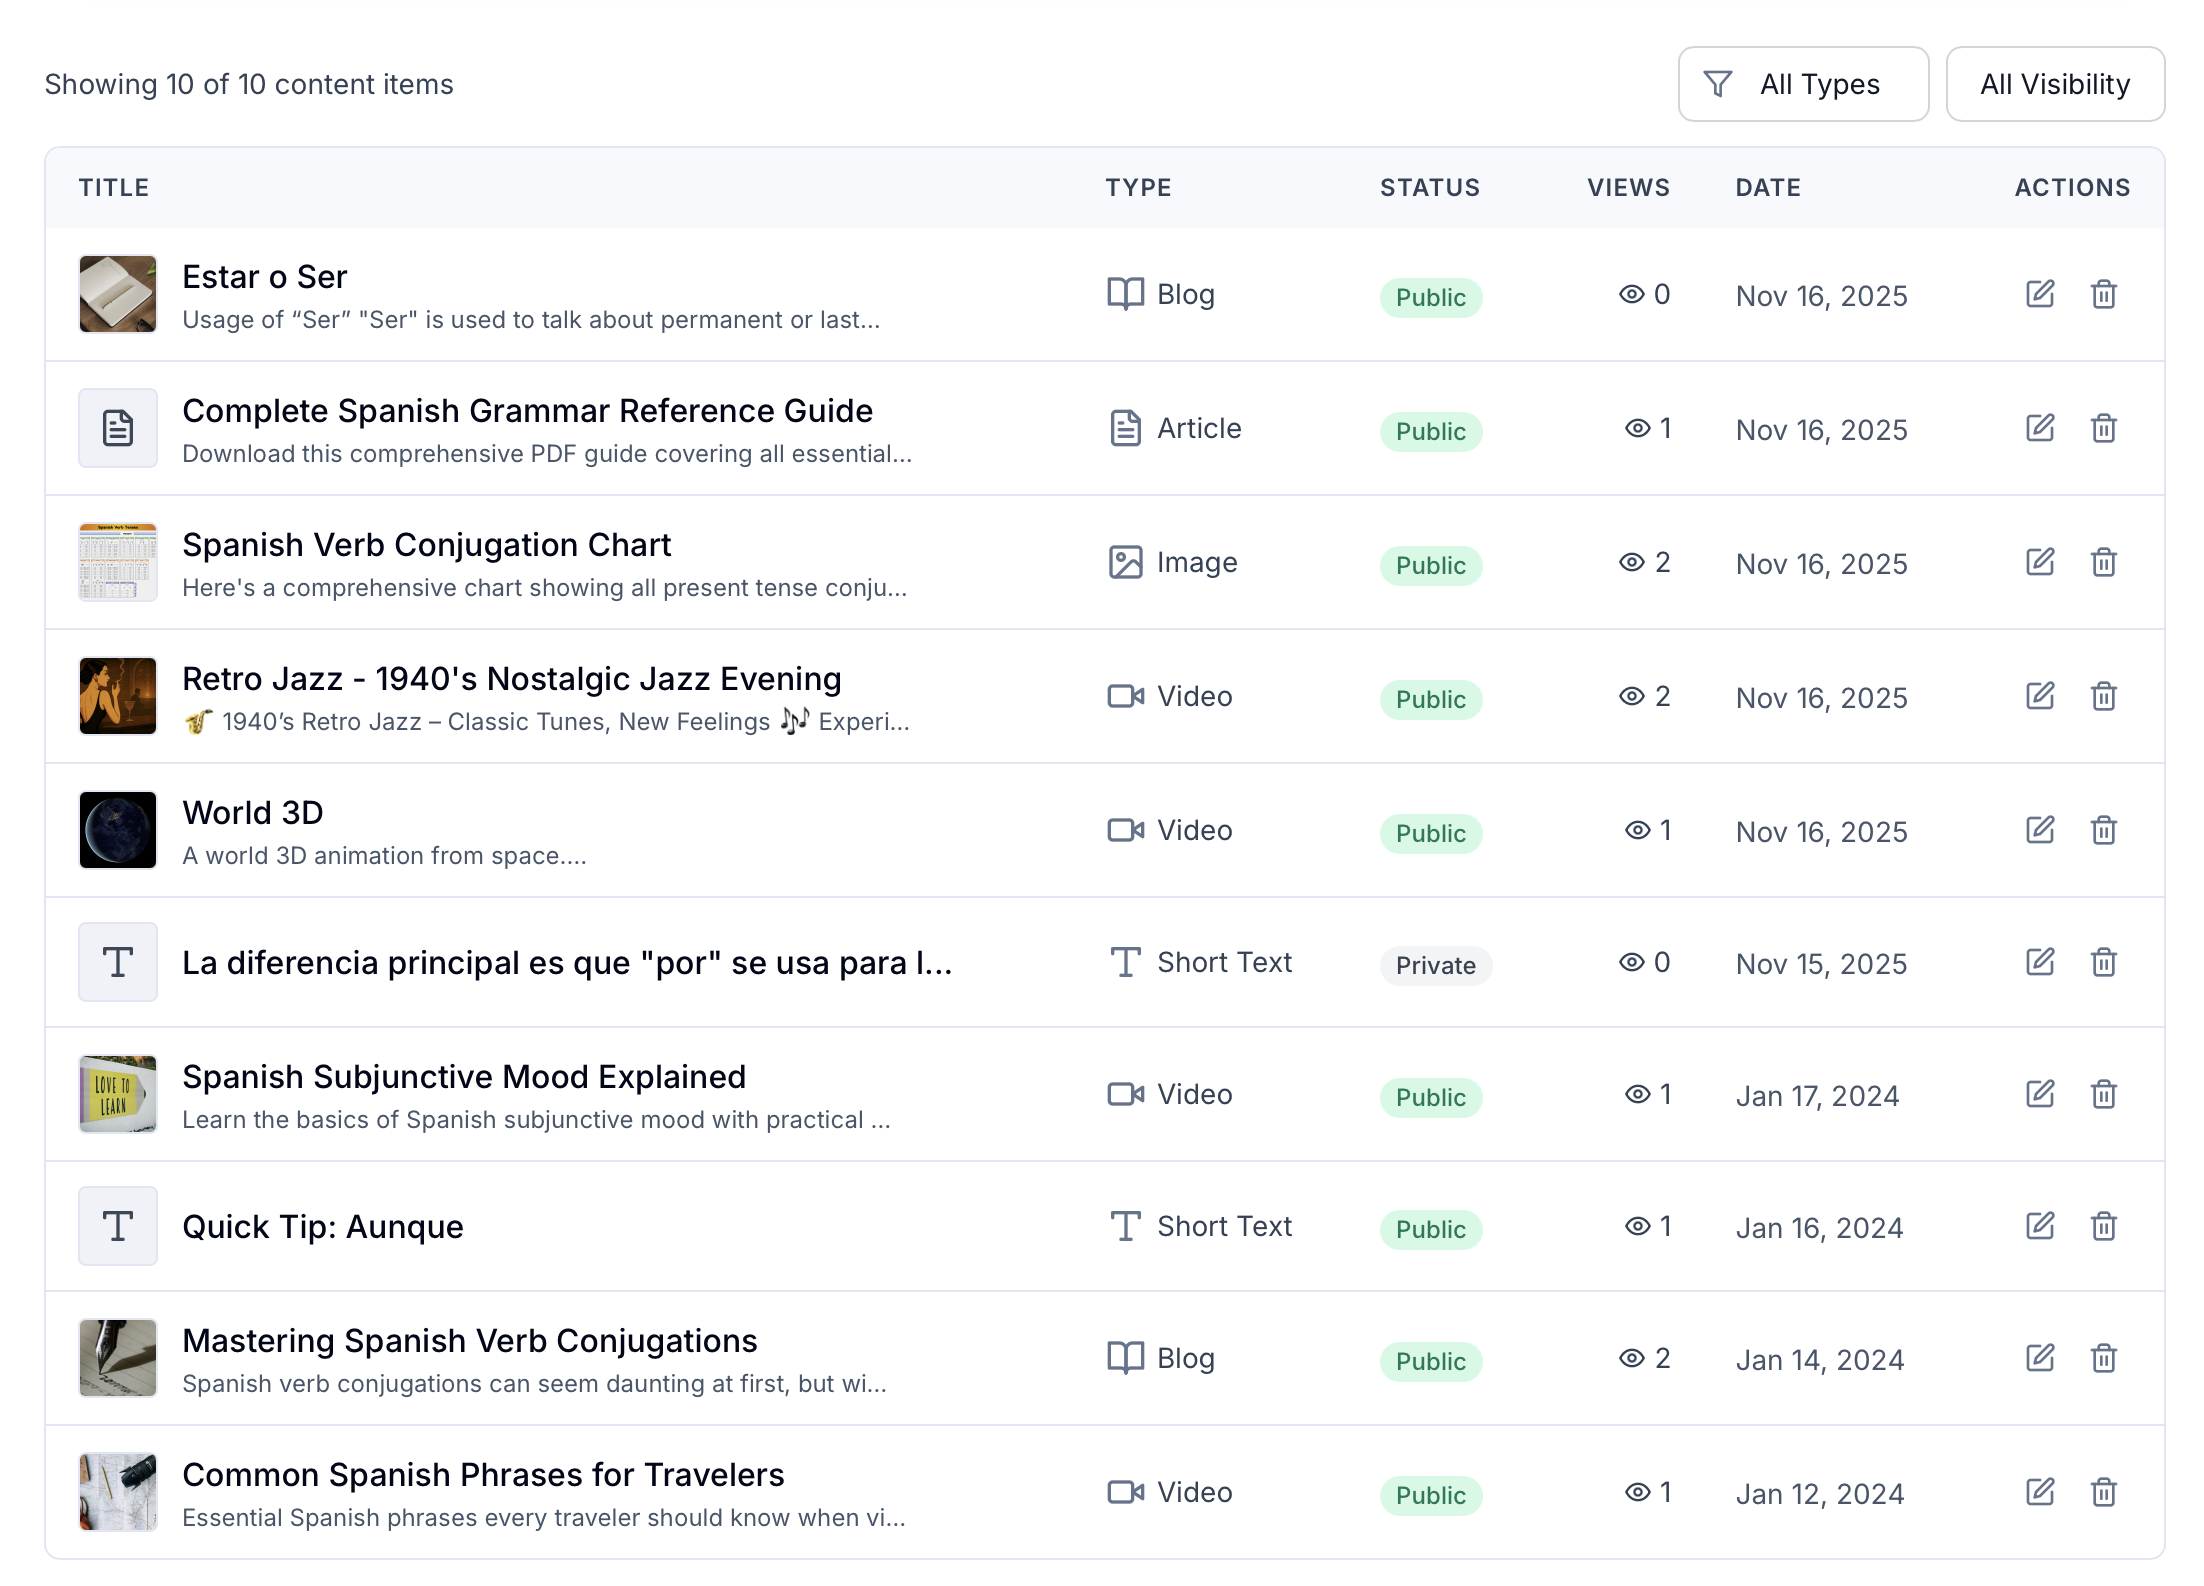Click the filter funnel icon in All Types
Viewport: 2204px width, 1586px height.
click(1717, 84)
